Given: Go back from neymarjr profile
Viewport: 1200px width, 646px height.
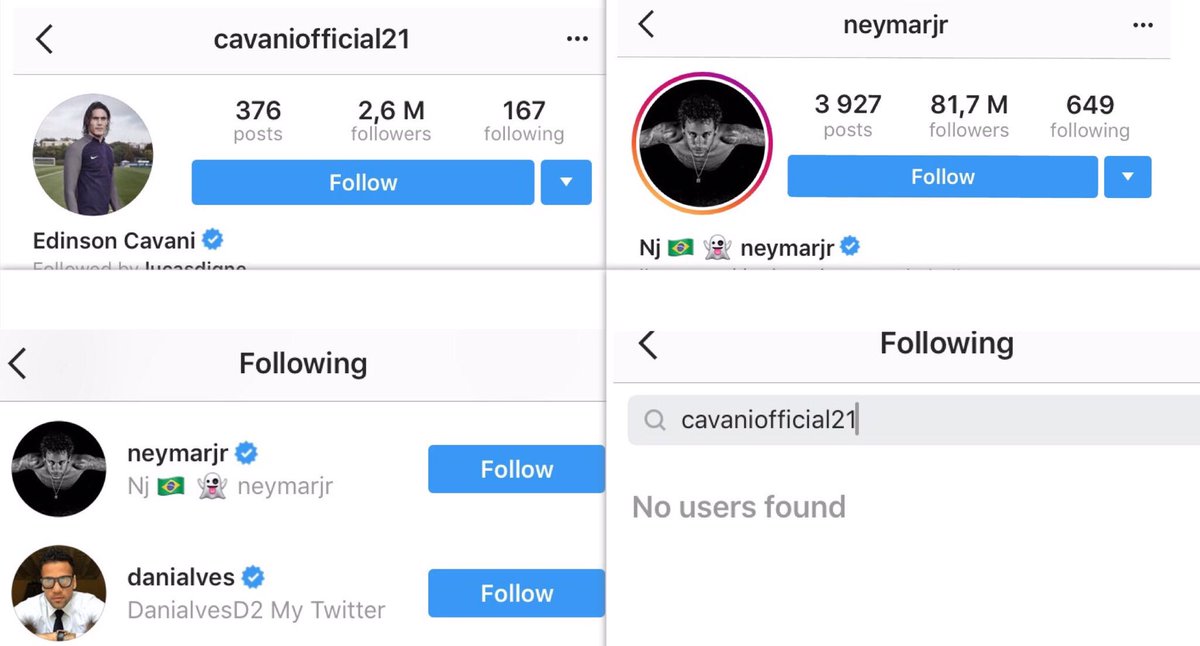Looking at the screenshot, I should tap(646, 25).
